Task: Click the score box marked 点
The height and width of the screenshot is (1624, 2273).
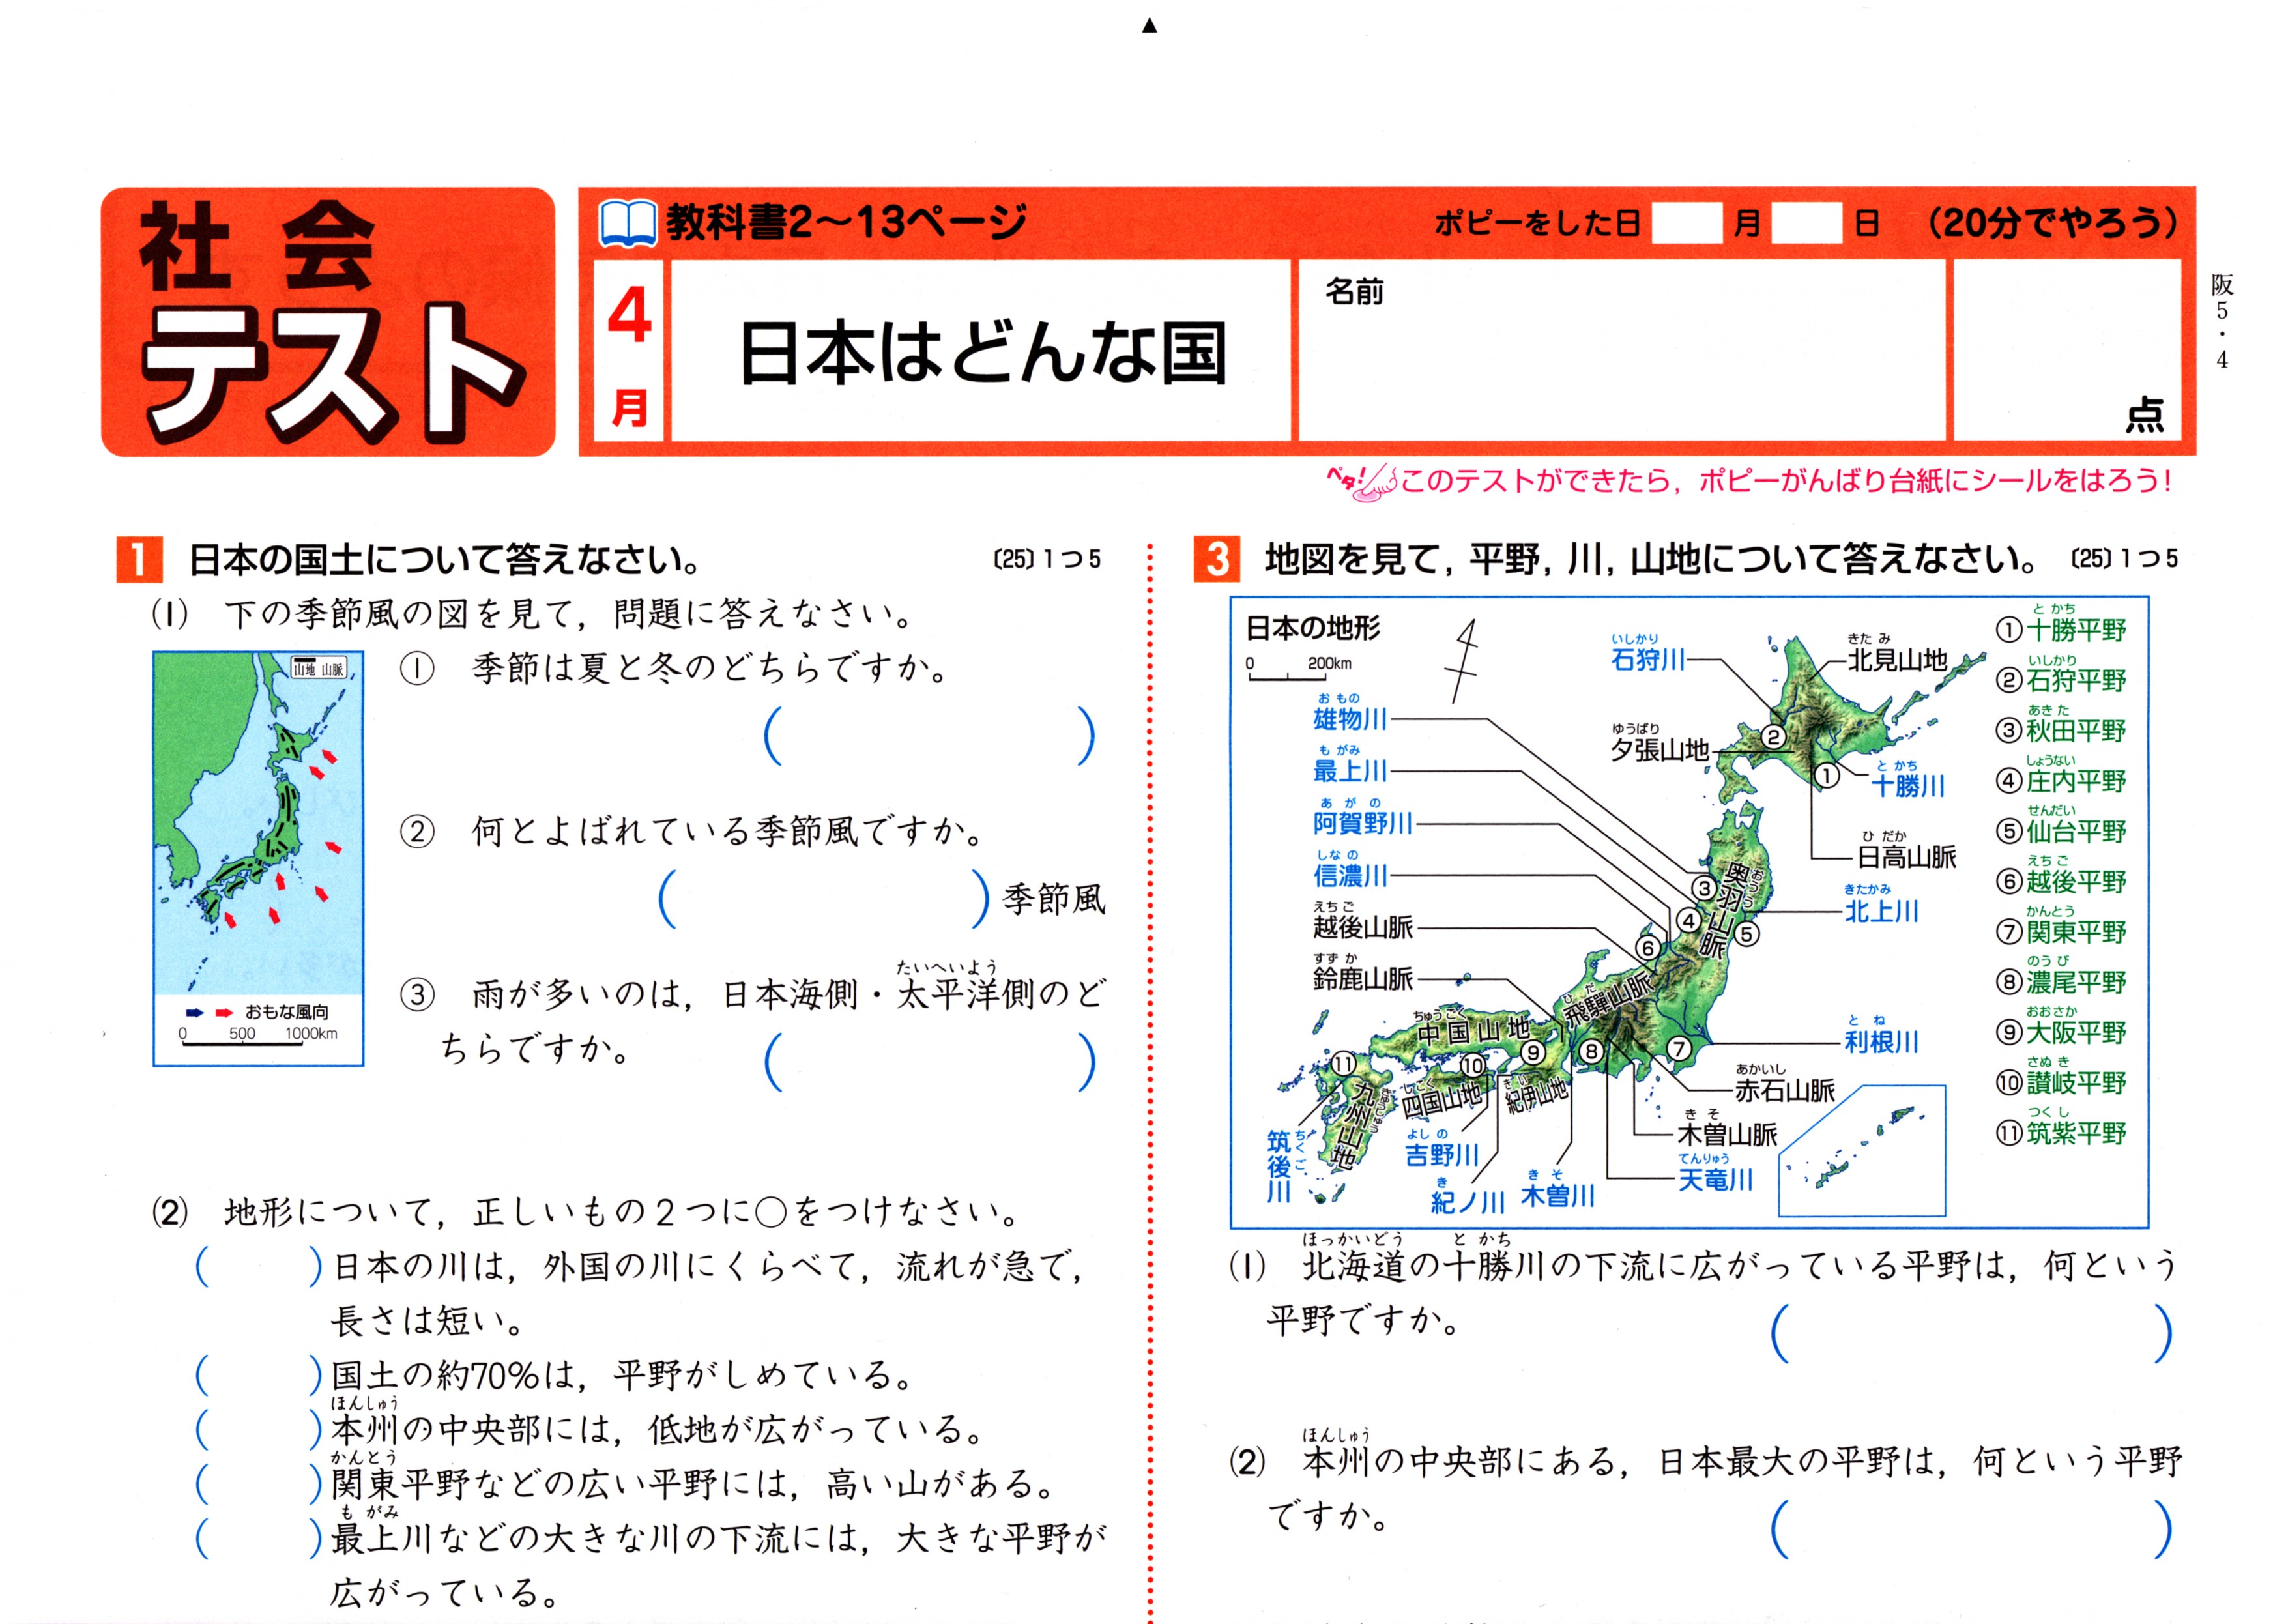Action: [x=2067, y=350]
